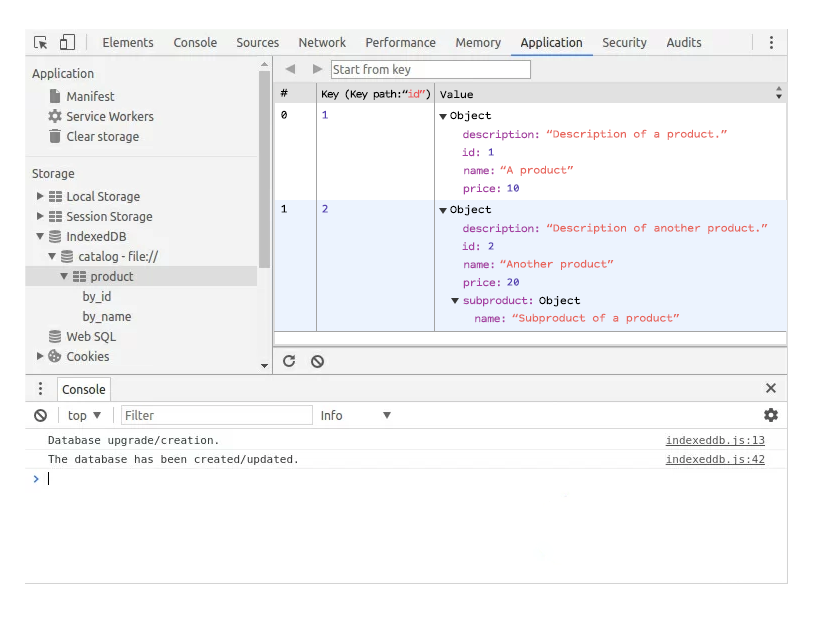The height and width of the screenshot is (625, 820).
Task: Click the description "Description of a product."
Action: click(x=595, y=134)
